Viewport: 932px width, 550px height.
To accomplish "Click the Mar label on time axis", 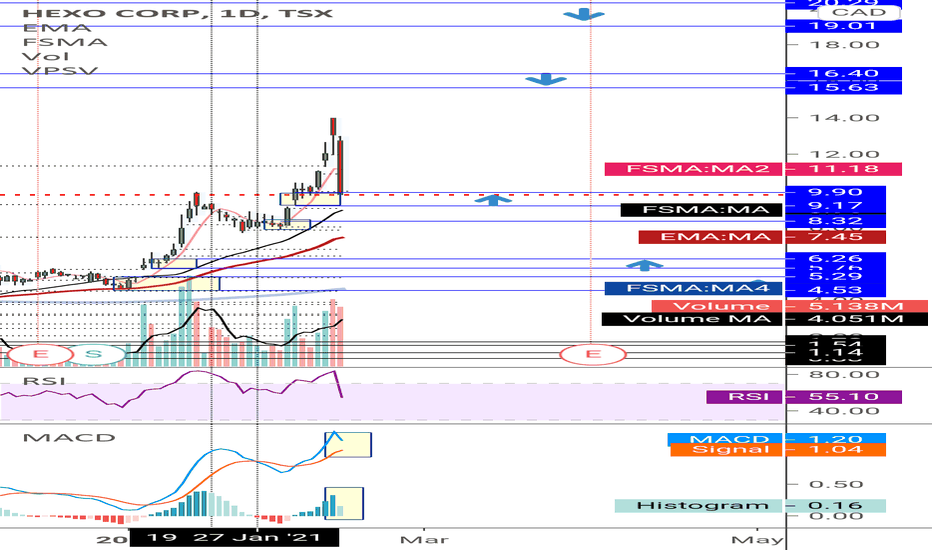I will click(x=424, y=540).
